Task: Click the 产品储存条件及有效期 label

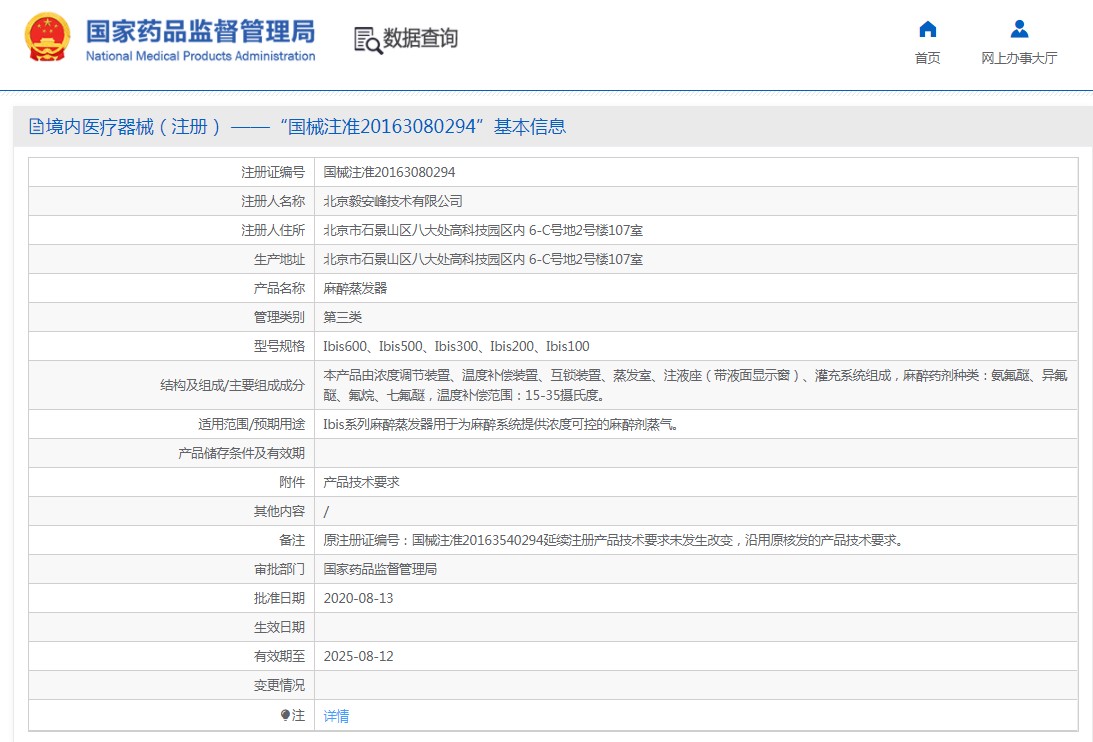Action: click(x=242, y=453)
